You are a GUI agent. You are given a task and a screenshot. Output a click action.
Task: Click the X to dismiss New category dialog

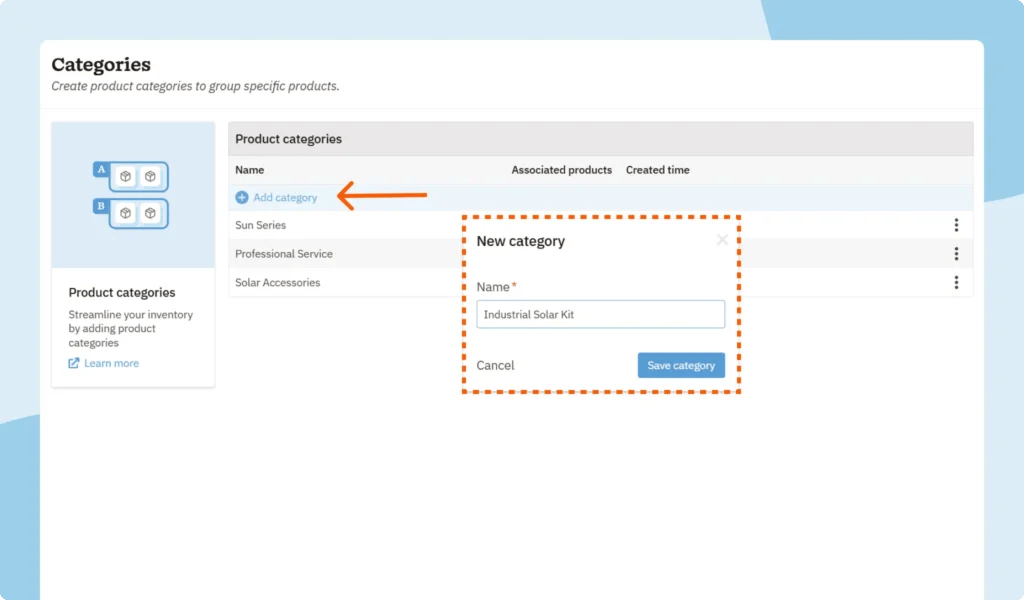(722, 240)
